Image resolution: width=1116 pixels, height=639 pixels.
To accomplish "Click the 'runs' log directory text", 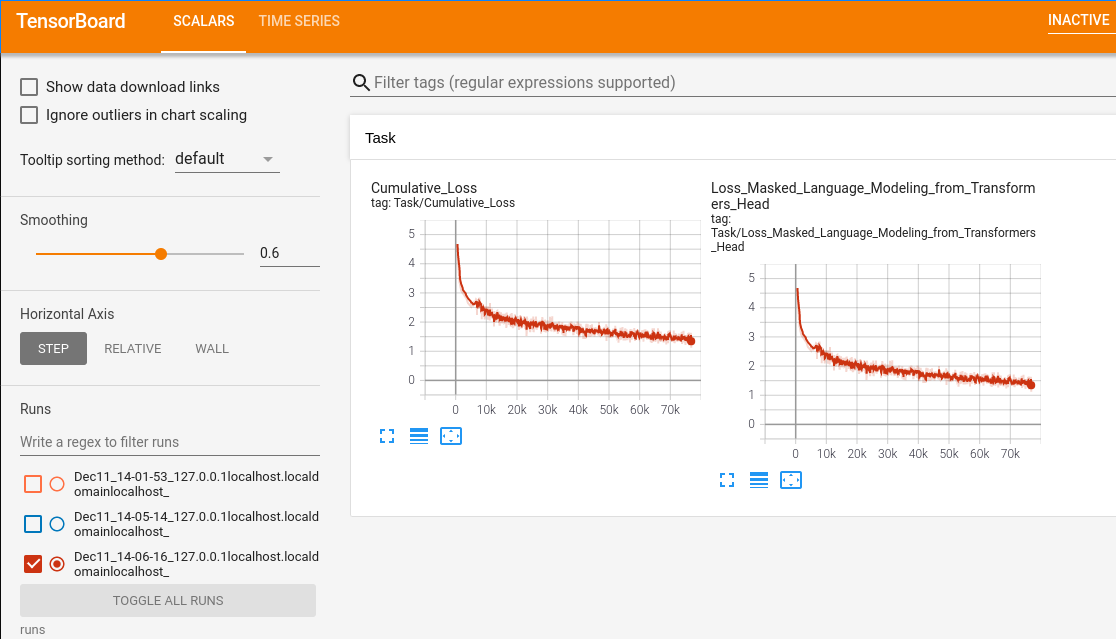I will [33, 630].
